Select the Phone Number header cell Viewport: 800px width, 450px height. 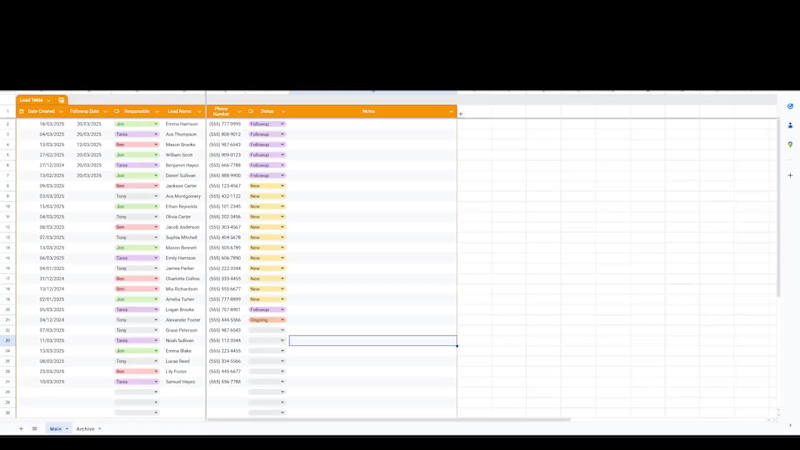226,111
